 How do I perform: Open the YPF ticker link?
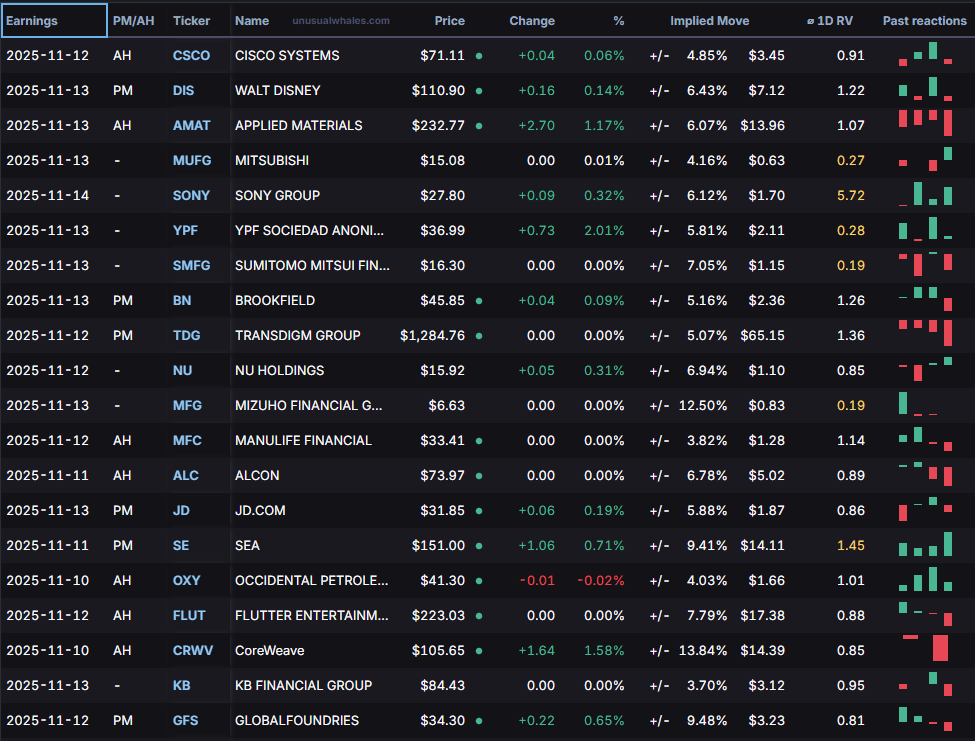(185, 231)
